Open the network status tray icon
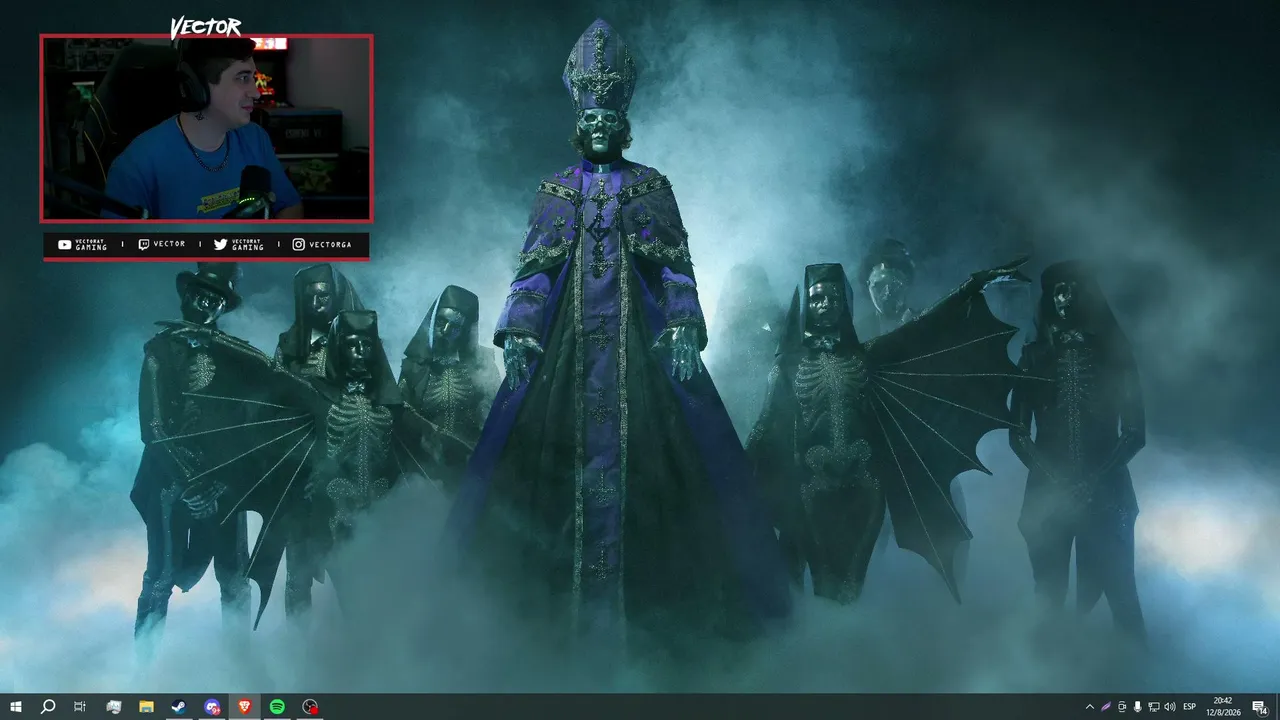 tap(1154, 707)
